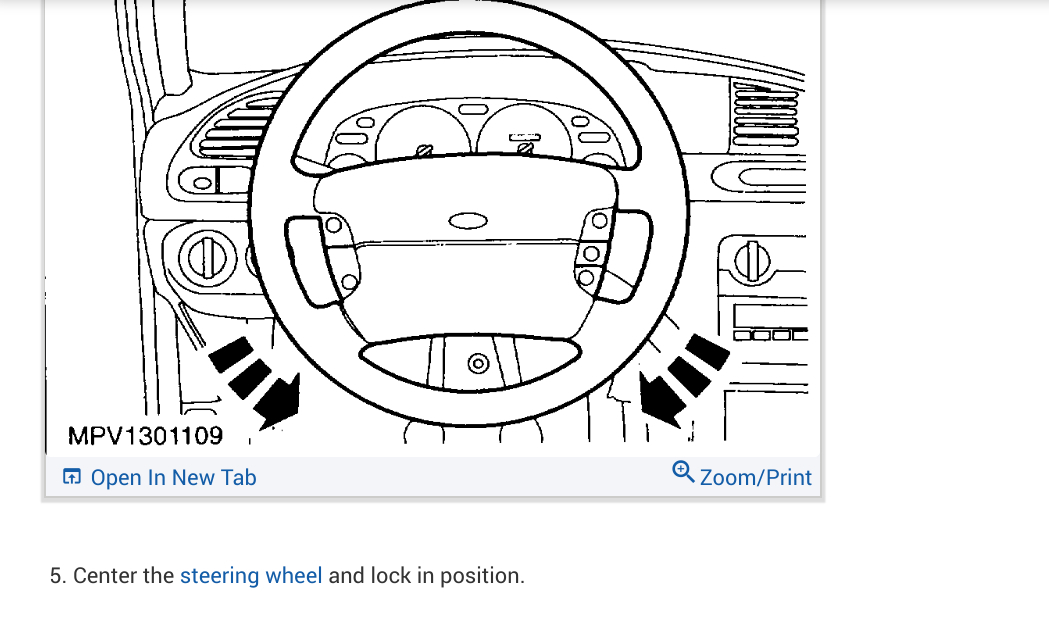Click the right round dashboard knob
This screenshot has width=1049, height=619.
pyautogui.click(x=752, y=261)
